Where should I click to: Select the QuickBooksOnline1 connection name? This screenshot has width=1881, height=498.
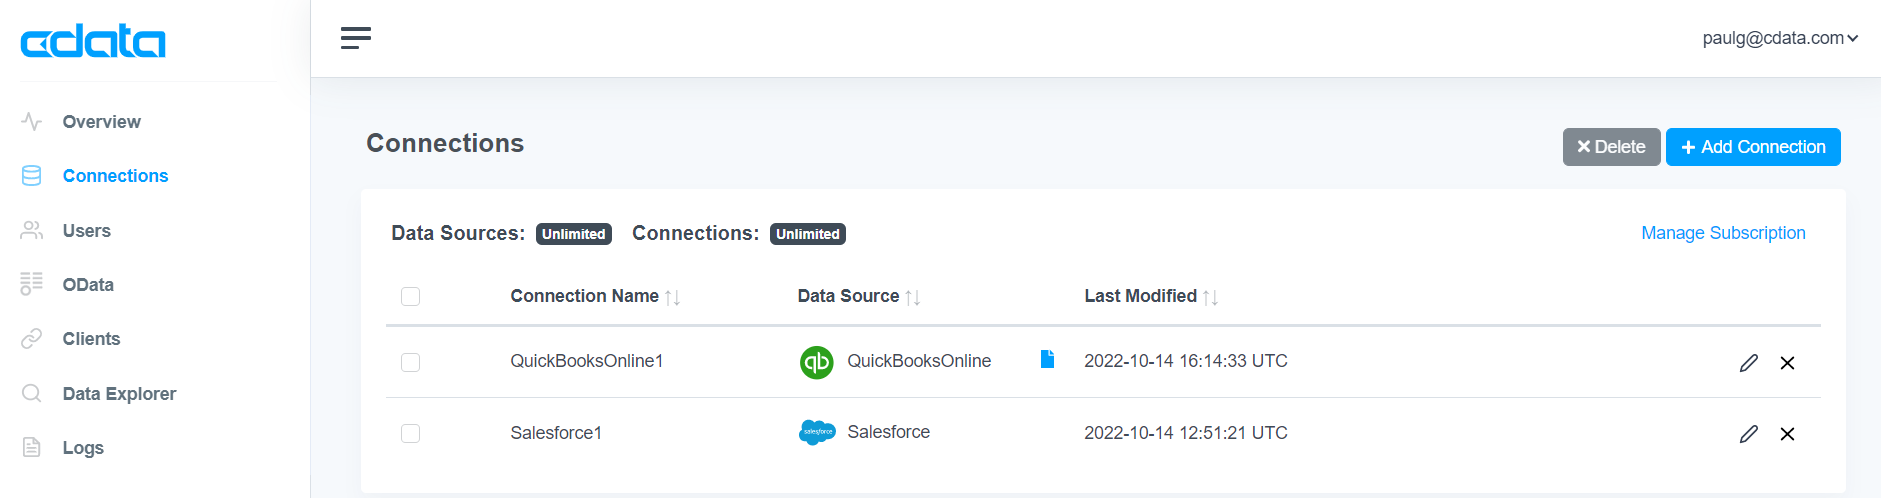click(x=587, y=361)
